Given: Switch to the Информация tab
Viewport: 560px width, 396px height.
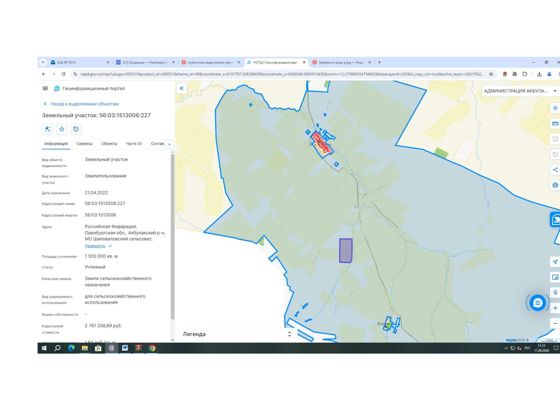Looking at the screenshot, I should (56, 144).
